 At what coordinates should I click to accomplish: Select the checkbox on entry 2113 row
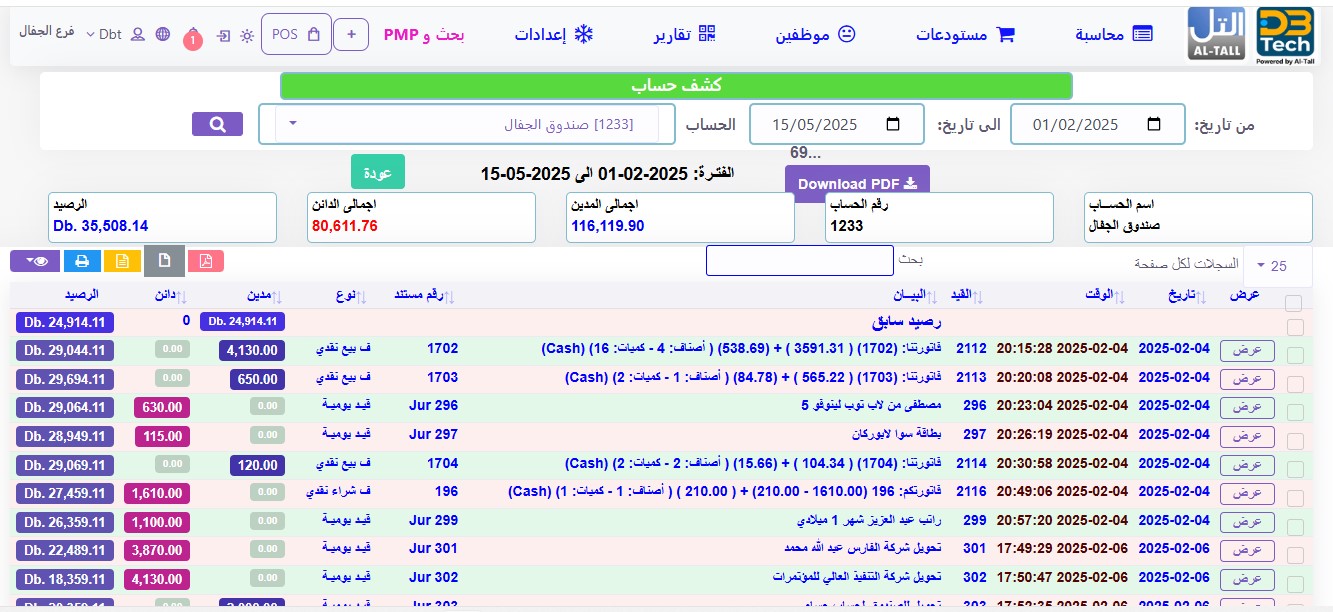[1295, 384]
